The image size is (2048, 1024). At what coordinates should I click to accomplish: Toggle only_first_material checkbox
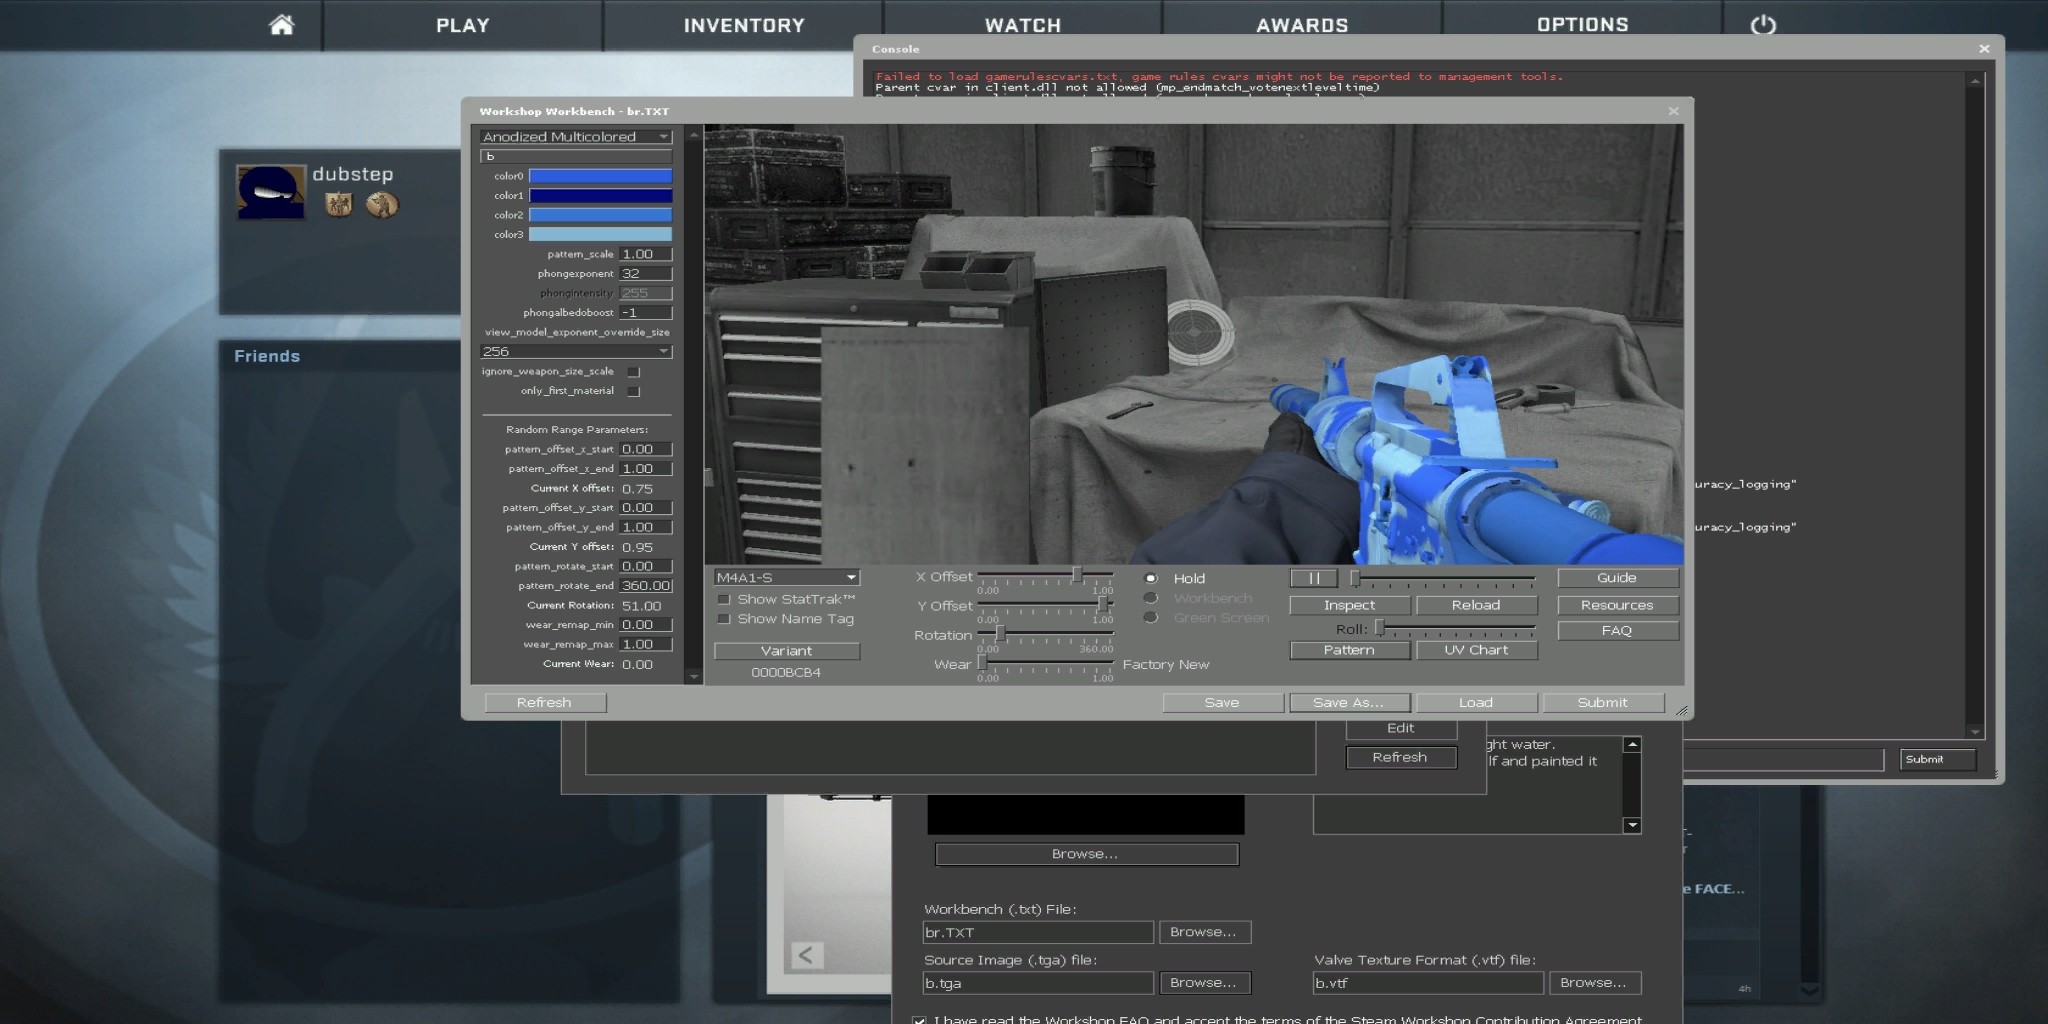click(x=633, y=391)
